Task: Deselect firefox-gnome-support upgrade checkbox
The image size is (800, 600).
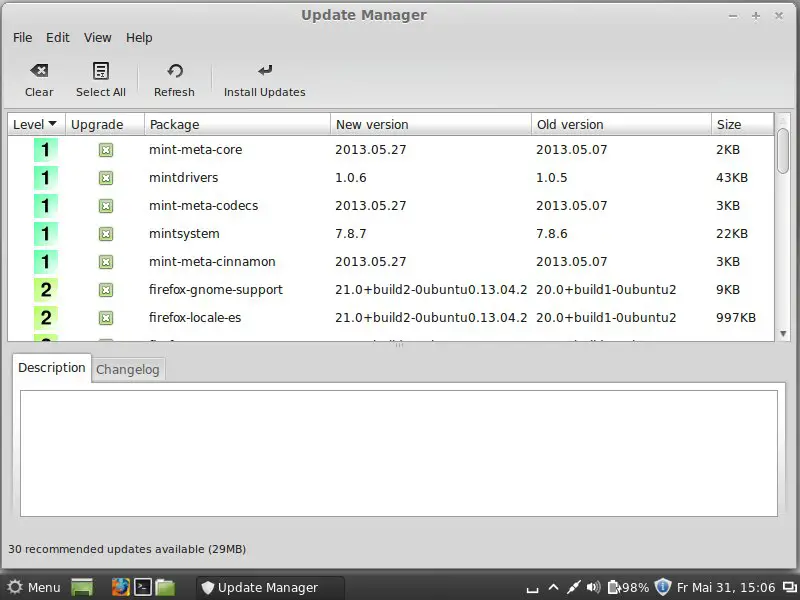Action: (106, 290)
